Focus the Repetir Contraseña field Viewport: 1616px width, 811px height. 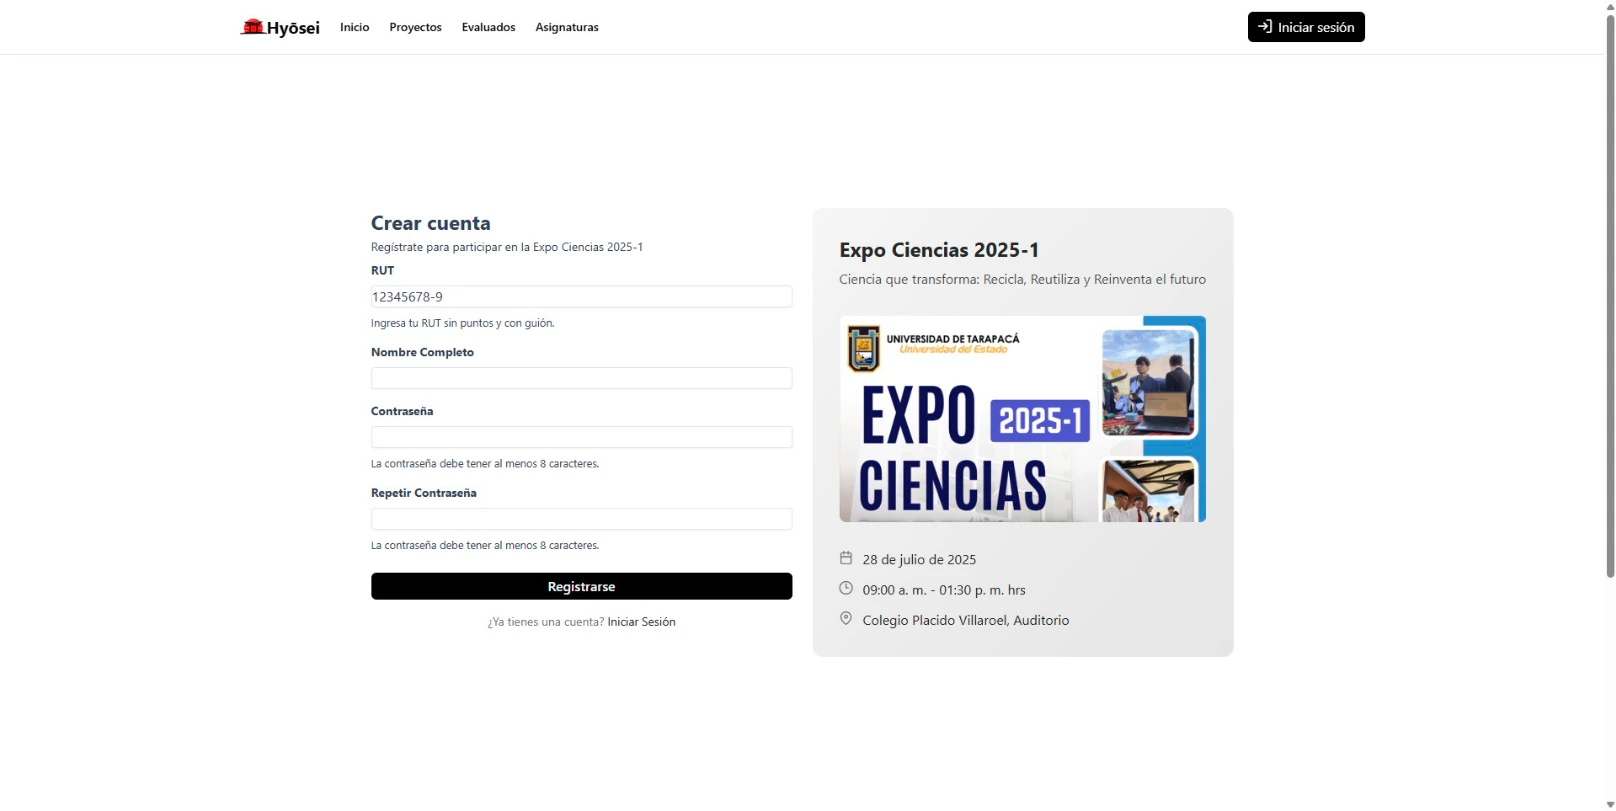pyautogui.click(x=581, y=519)
